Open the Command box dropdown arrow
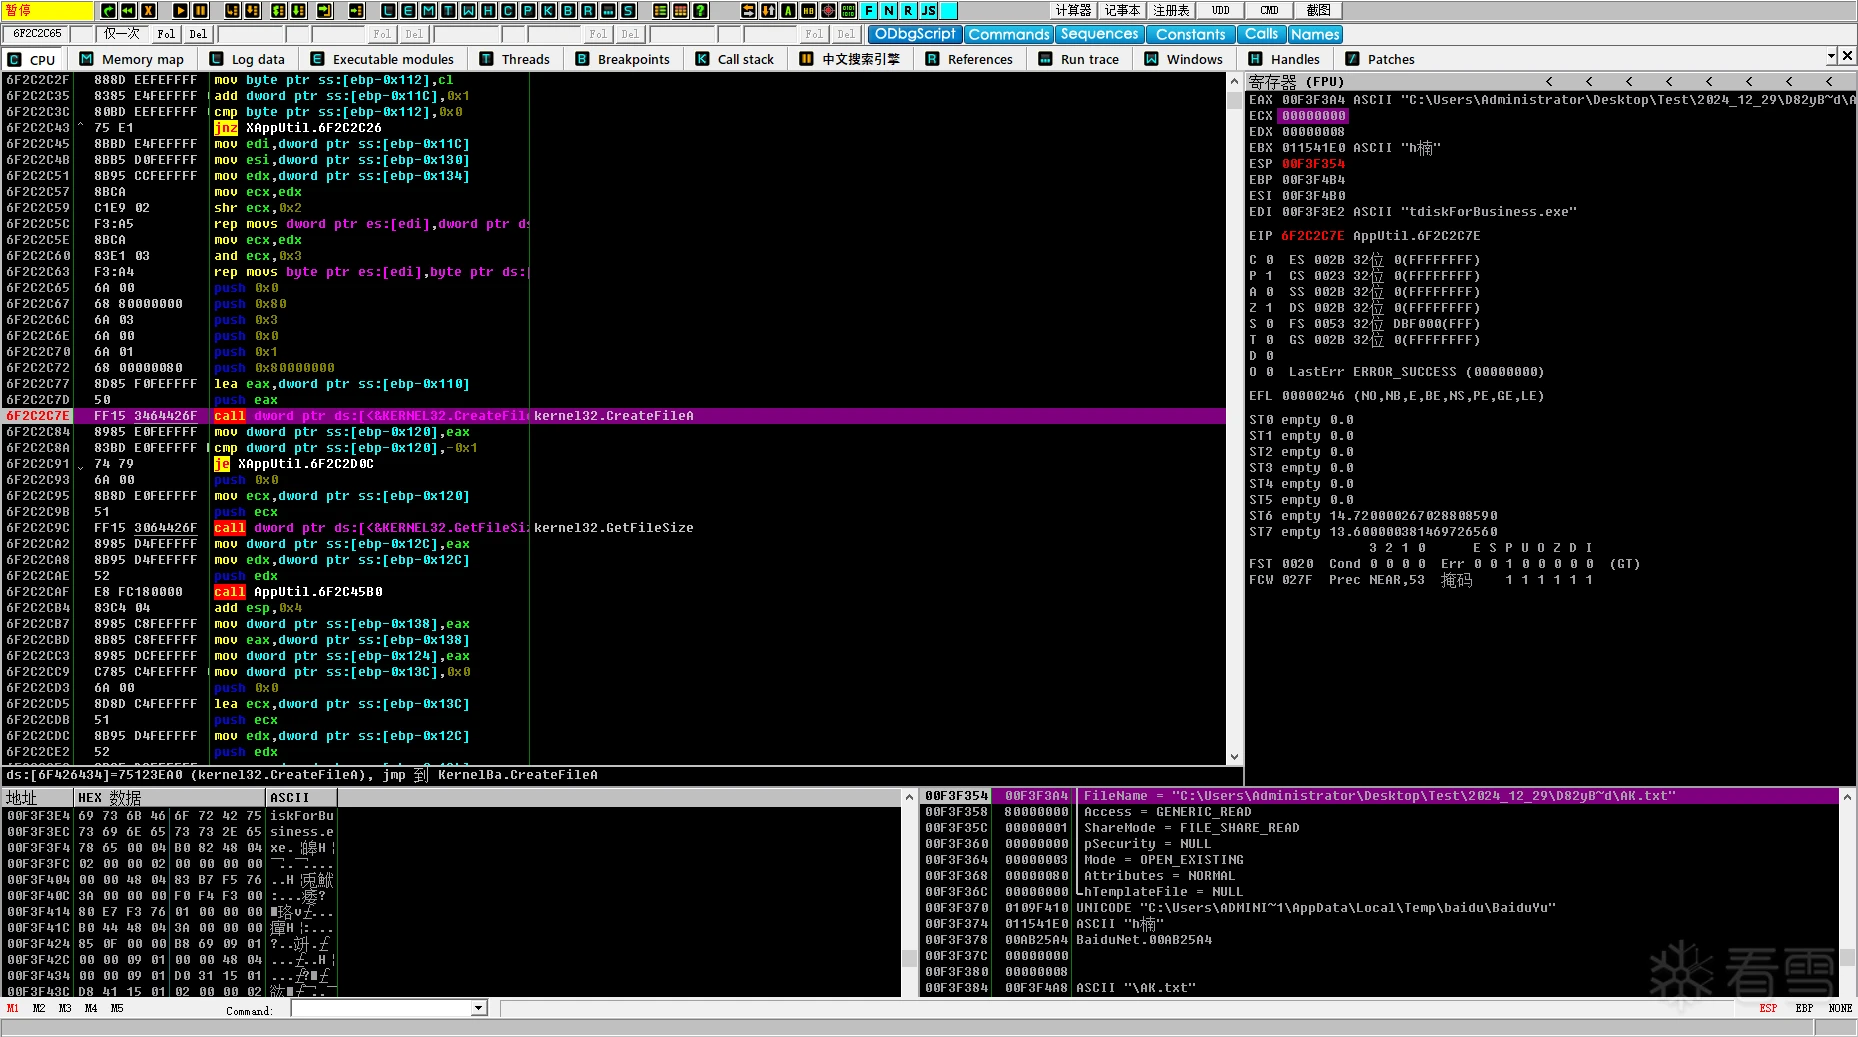Screen dimensions: 1858x1037 coord(479,1008)
